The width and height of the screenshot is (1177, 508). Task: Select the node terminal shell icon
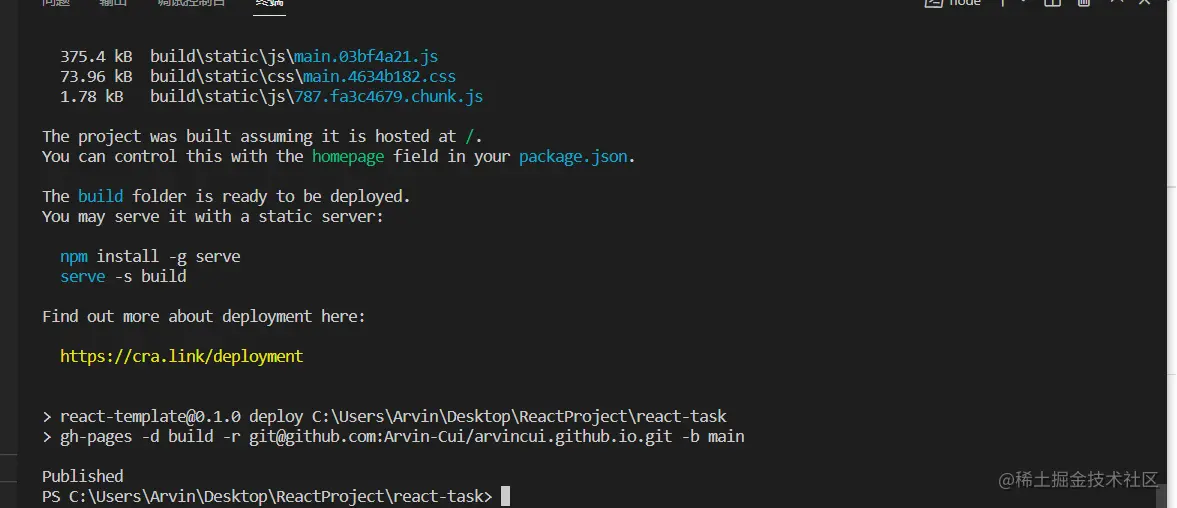coord(935,3)
